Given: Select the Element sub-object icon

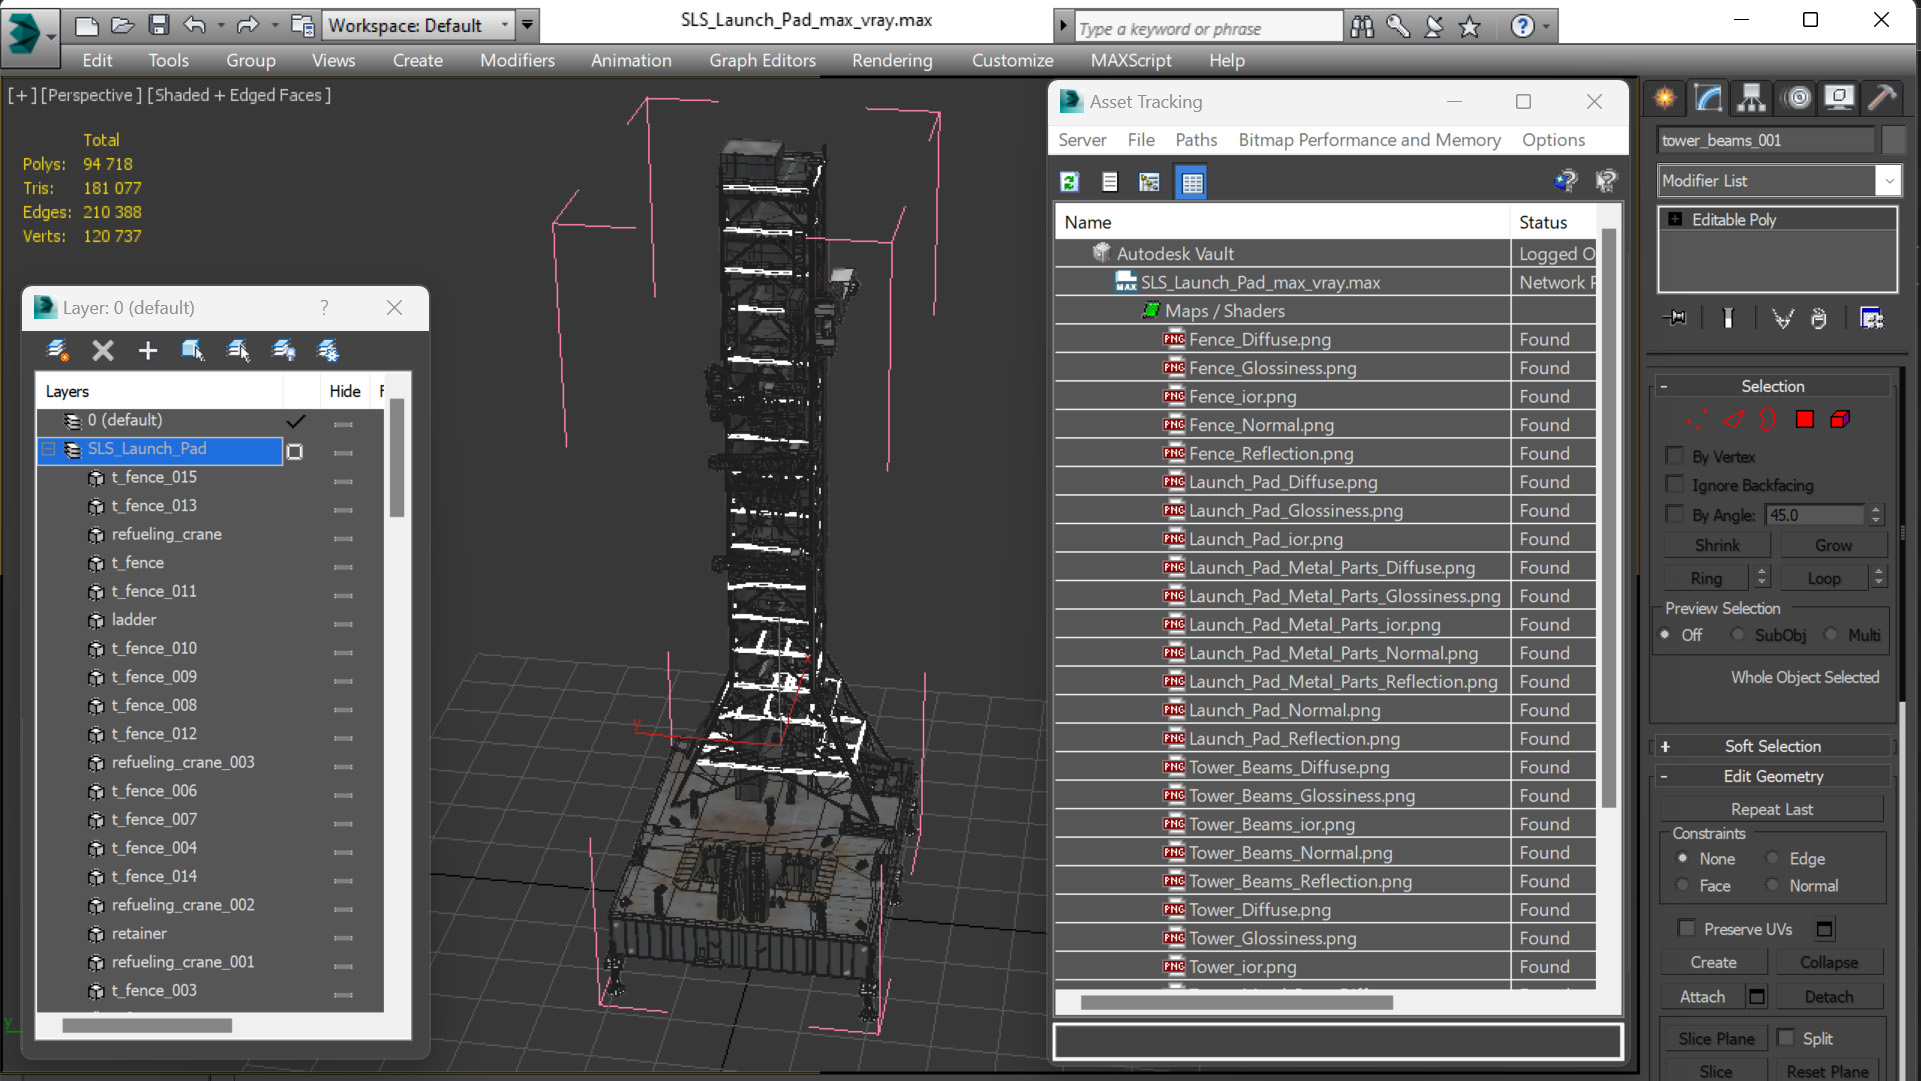Looking at the screenshot, I should (x=1840, y=420).
